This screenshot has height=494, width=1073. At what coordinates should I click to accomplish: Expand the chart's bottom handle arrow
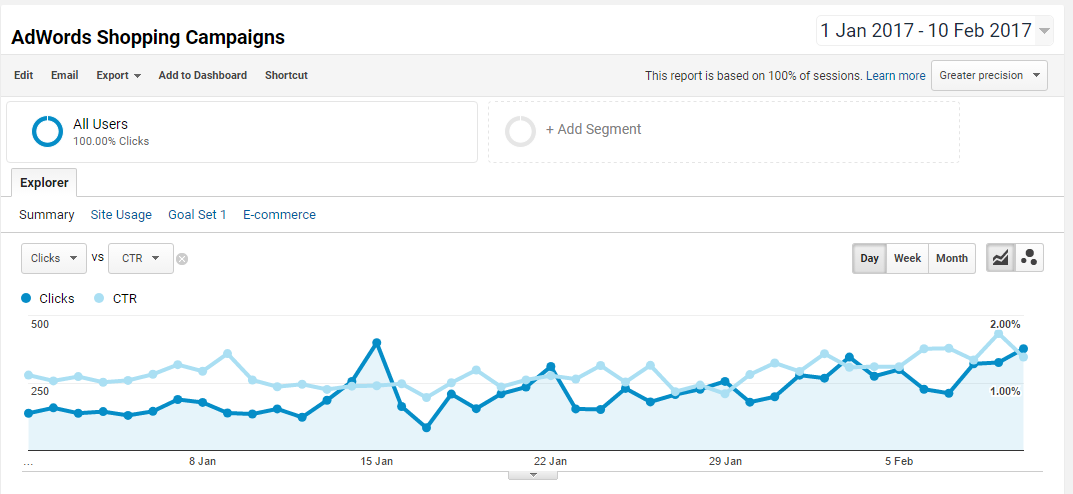[533, 475]
